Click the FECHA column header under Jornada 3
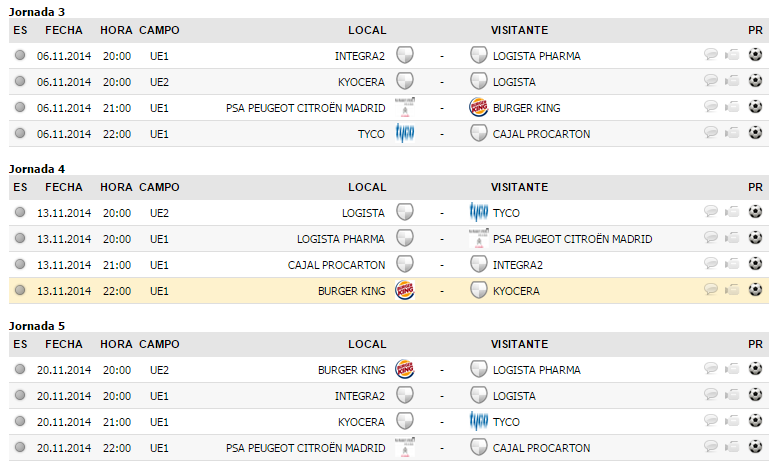 [x=64, y=30]
